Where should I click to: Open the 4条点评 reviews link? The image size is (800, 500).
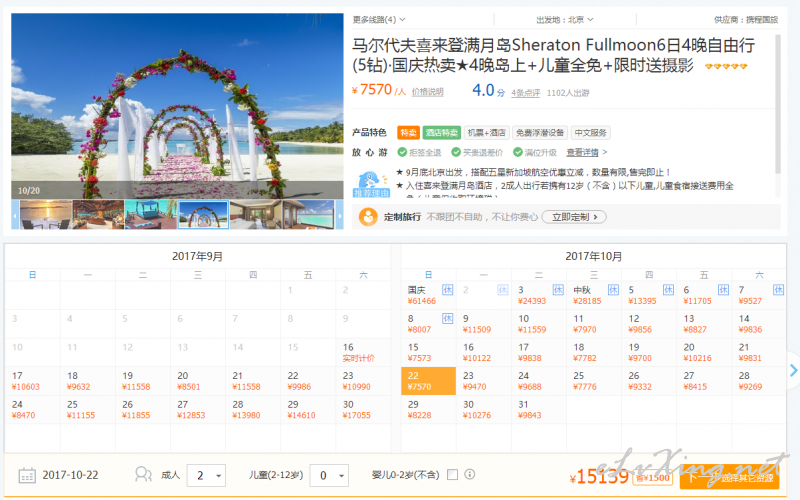(526, 93)
